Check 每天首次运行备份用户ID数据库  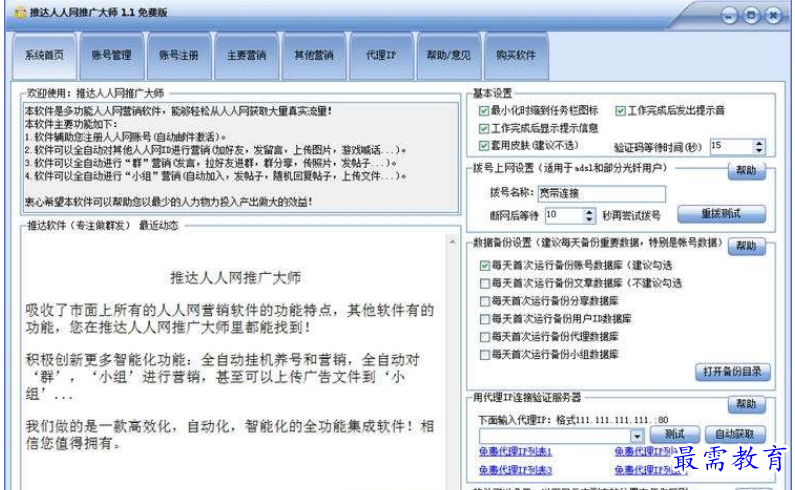pos(485,319)
